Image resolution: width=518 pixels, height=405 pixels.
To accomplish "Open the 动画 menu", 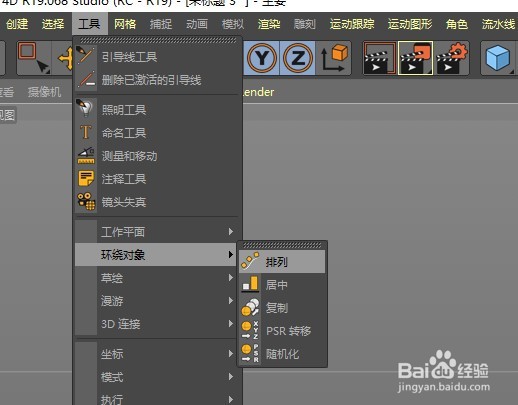I will click(x=197, y=24).
